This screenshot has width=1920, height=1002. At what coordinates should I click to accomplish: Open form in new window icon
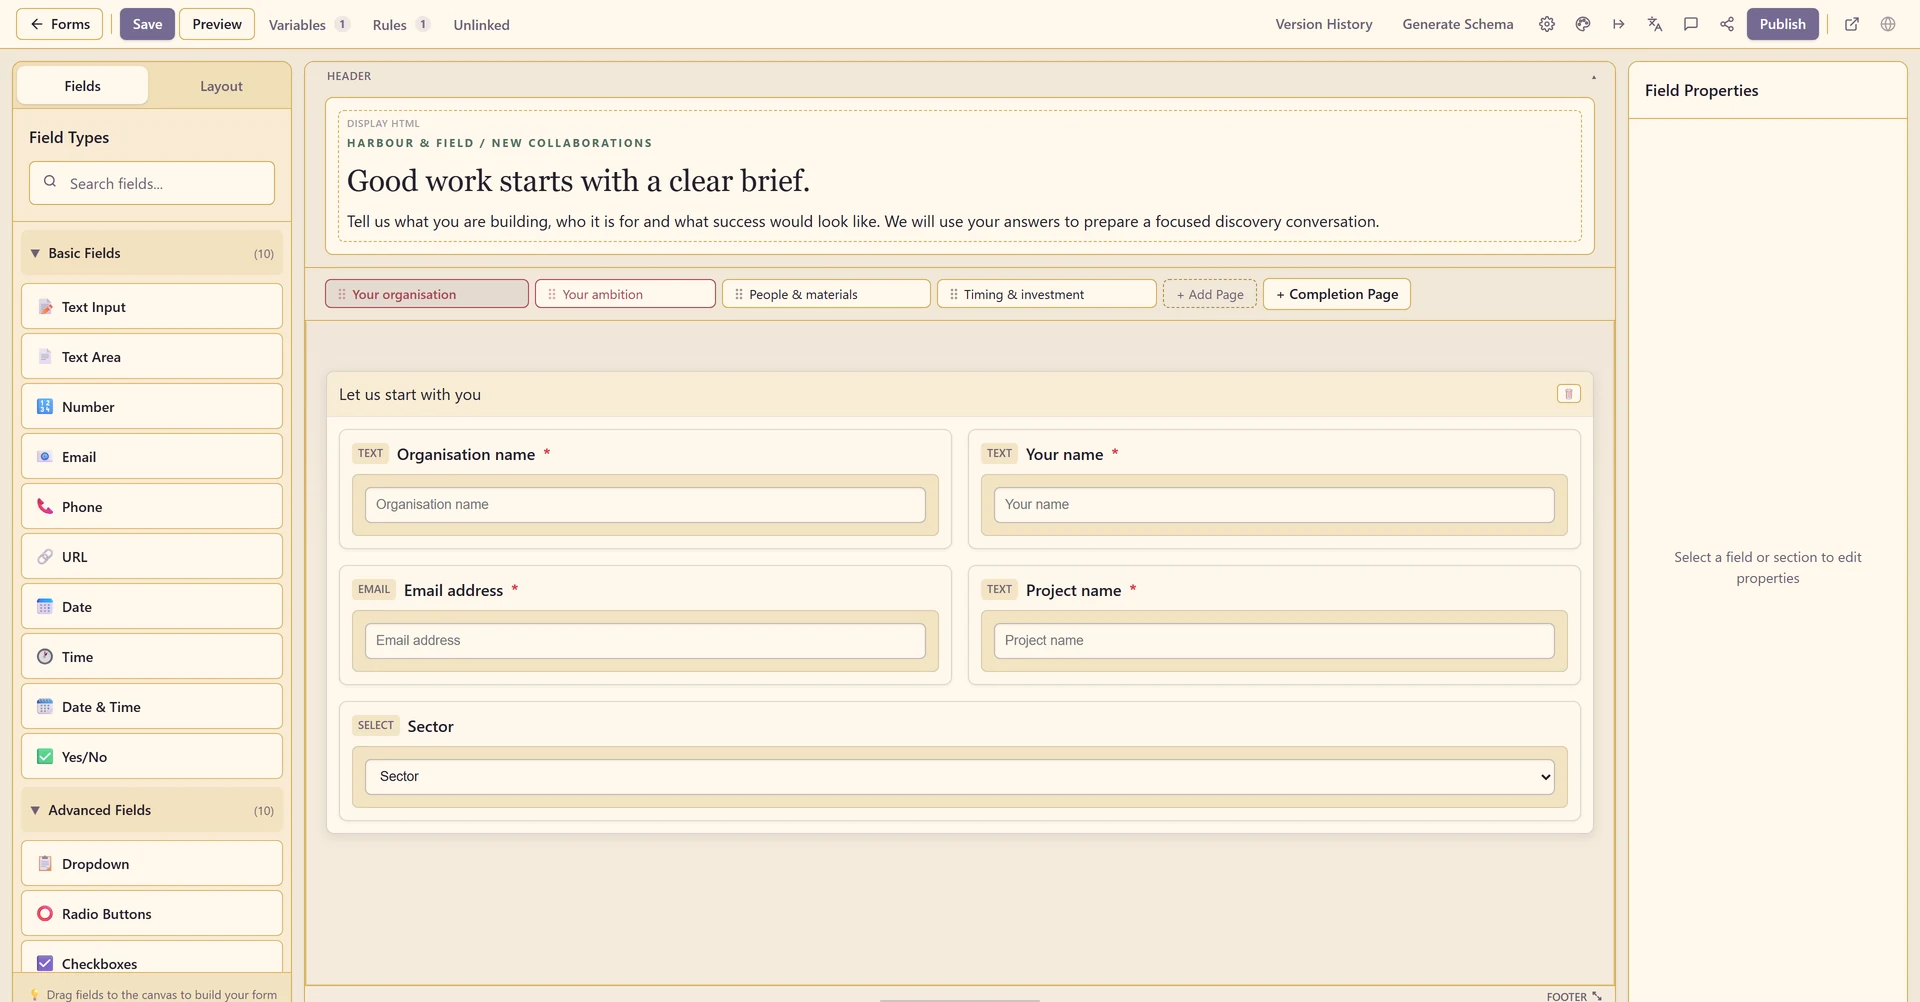(1852, 24)
